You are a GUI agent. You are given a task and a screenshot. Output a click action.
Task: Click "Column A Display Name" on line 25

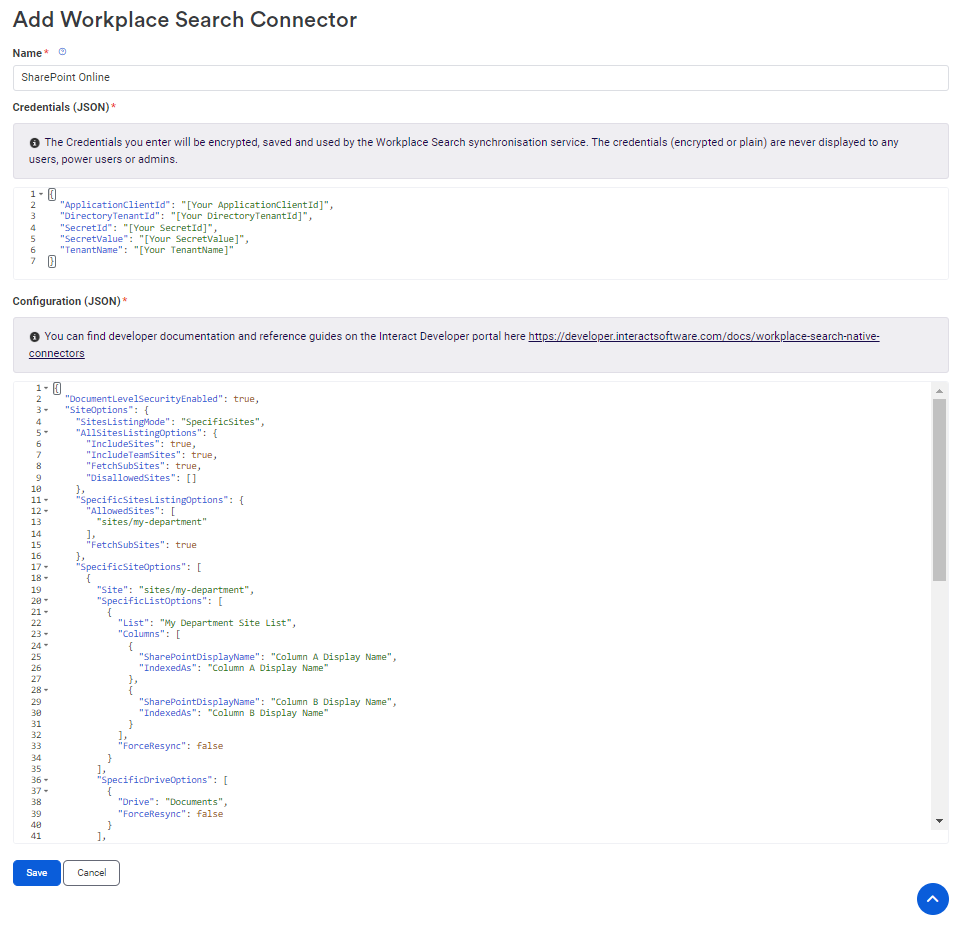tap(331, 657)
